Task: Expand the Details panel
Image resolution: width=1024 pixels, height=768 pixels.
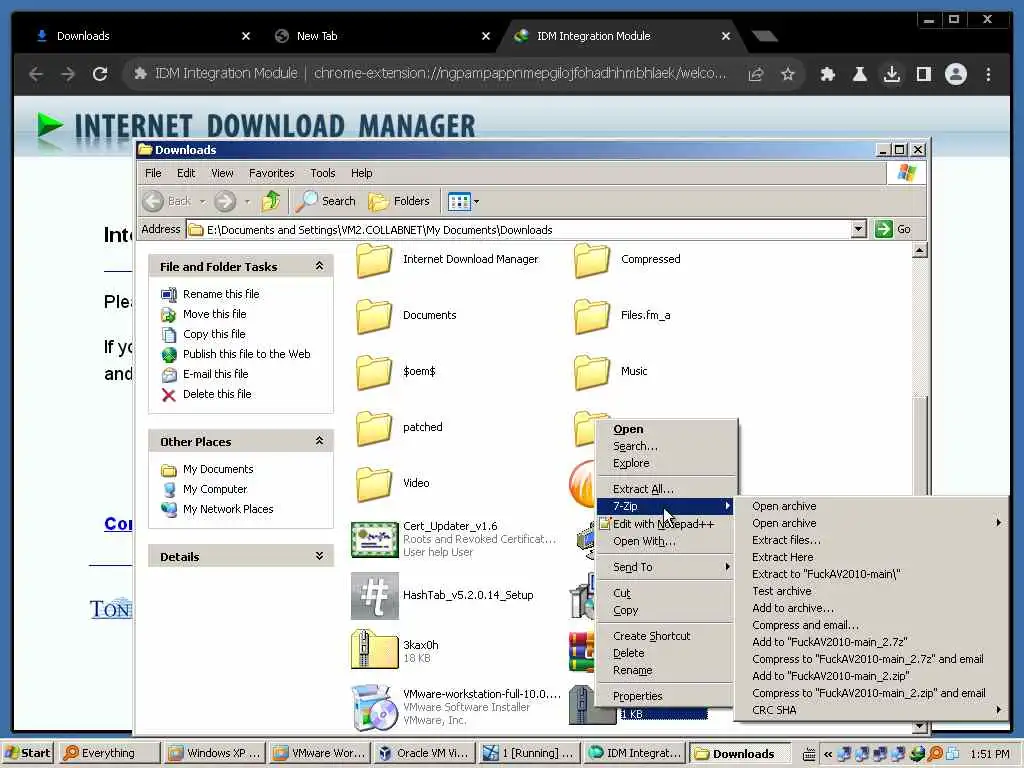Action: click(x=319, y=556)
